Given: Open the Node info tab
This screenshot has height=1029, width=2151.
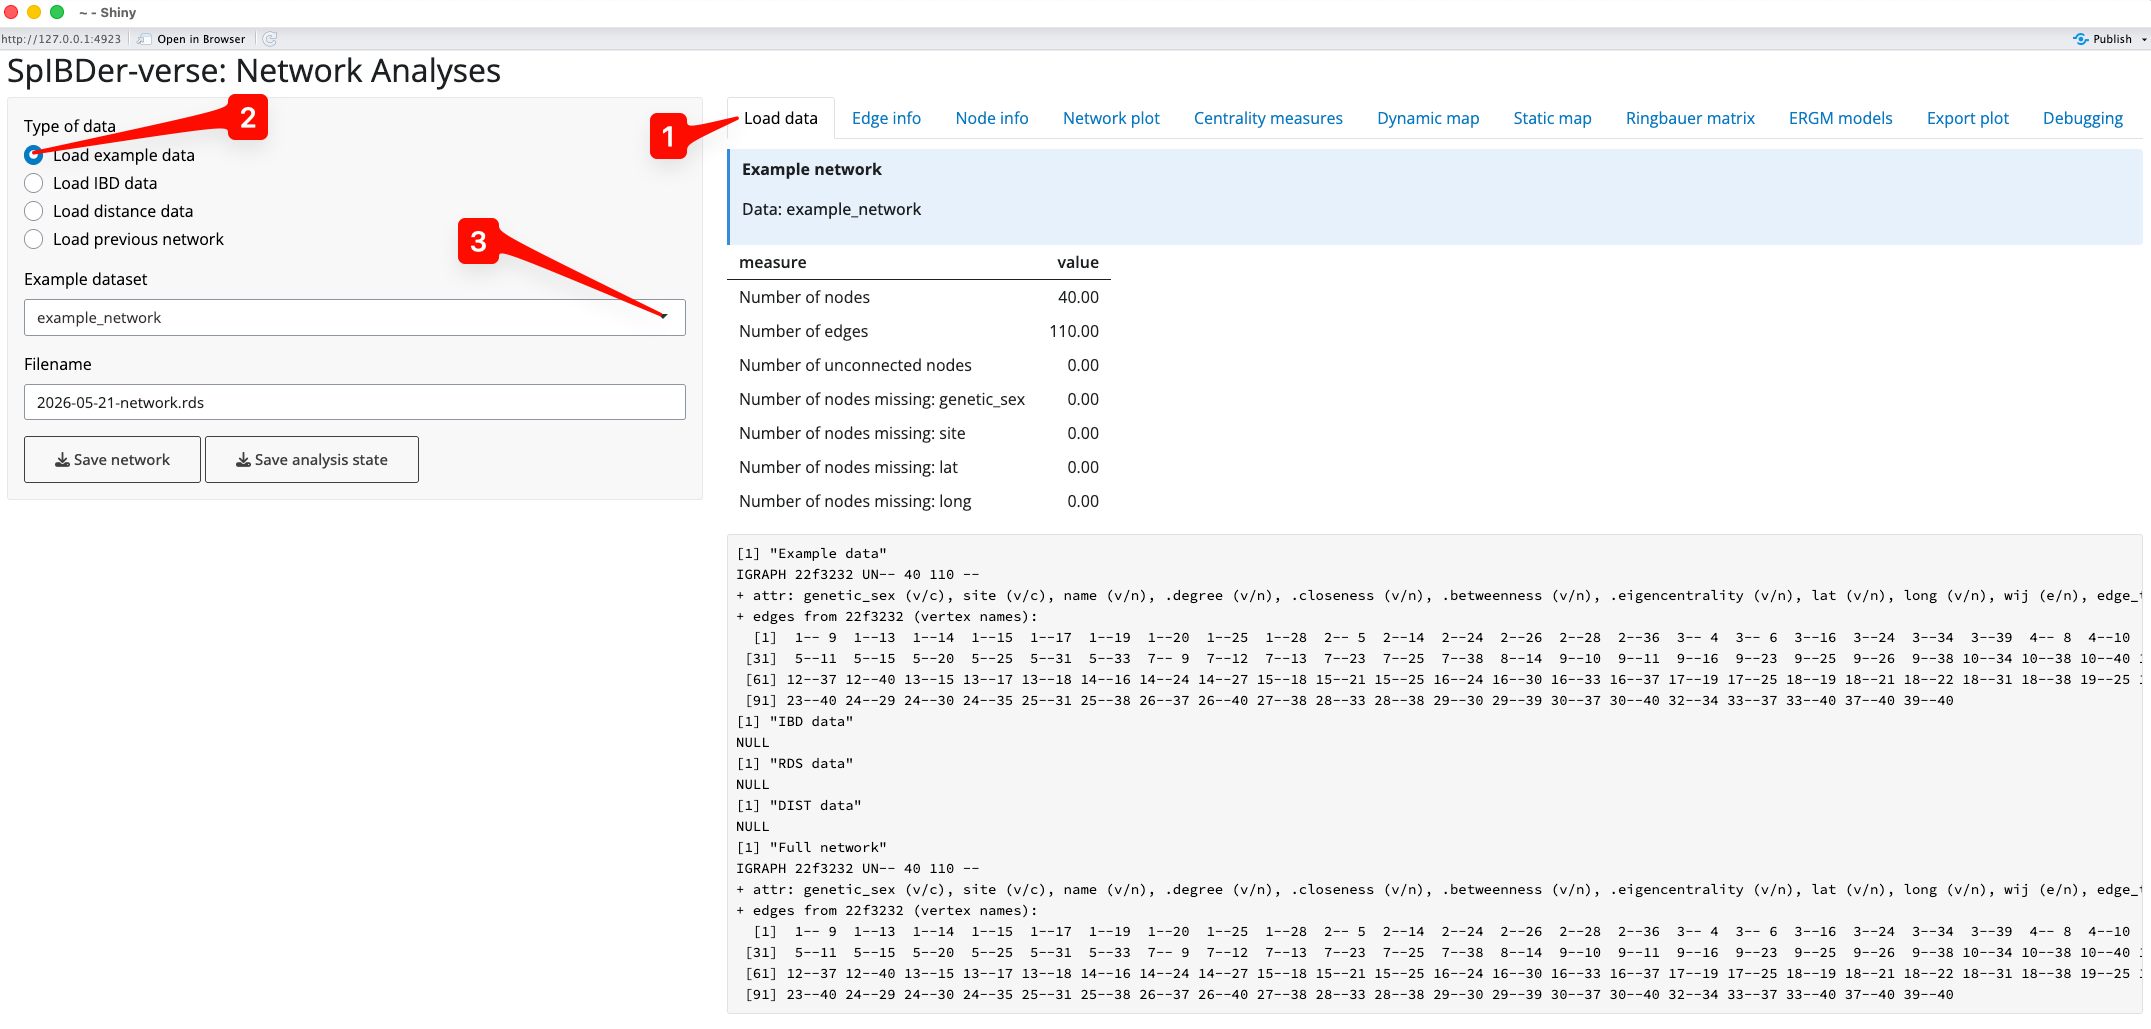Looking at the screenshot, I should tap(991, 118).
